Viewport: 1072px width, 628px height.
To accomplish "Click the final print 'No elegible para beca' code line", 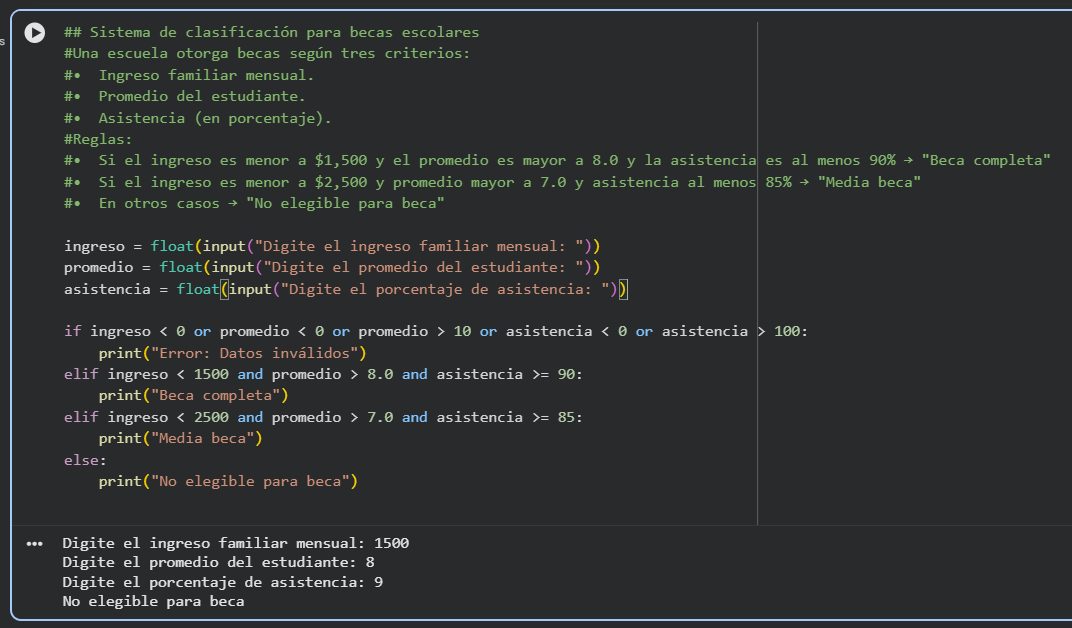I will [227, 481].
